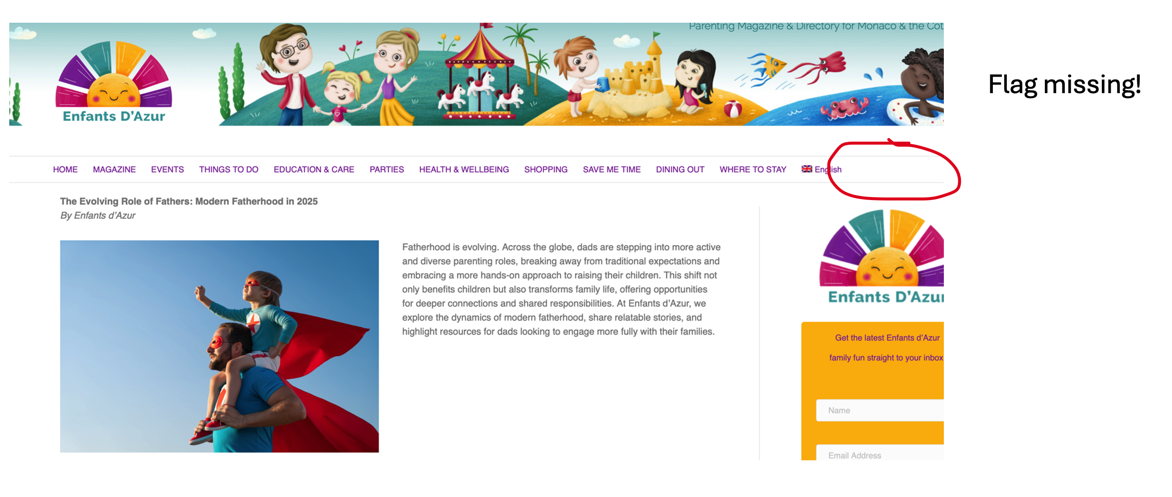Expand the English language selector

tap(821, 170)
